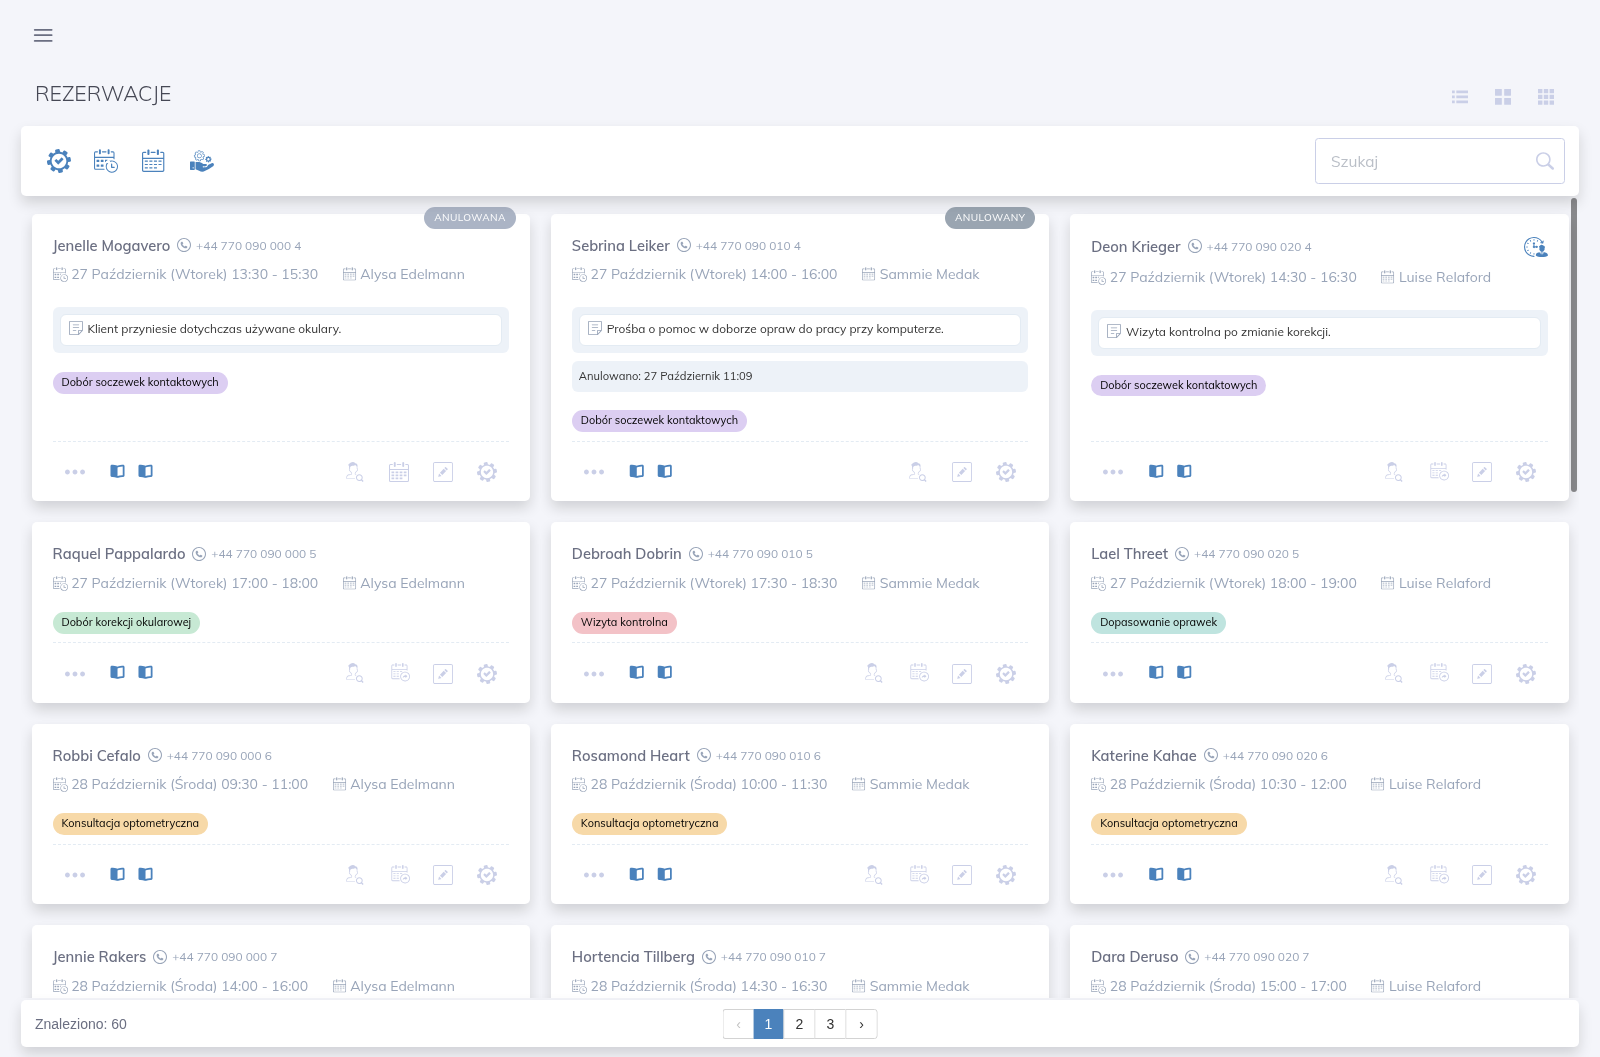Go to page 2 of results
This screenshot has height=1057, width=1600.
[x=799, y=1024]
